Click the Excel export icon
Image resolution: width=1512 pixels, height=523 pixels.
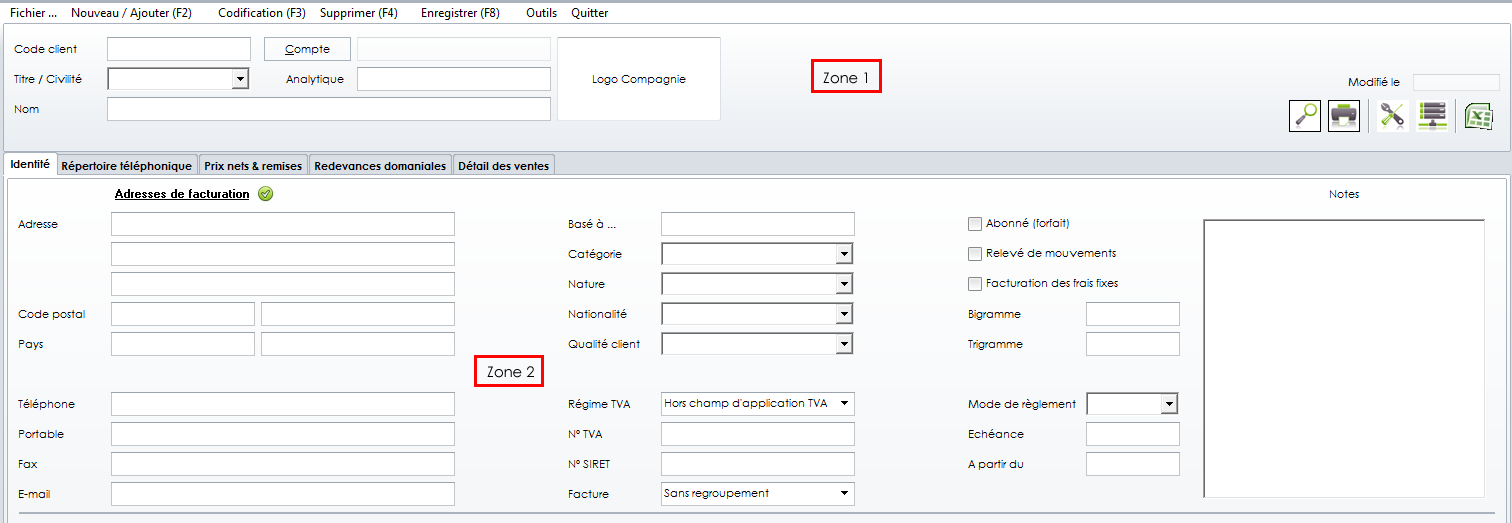(x=1478, y=116)
